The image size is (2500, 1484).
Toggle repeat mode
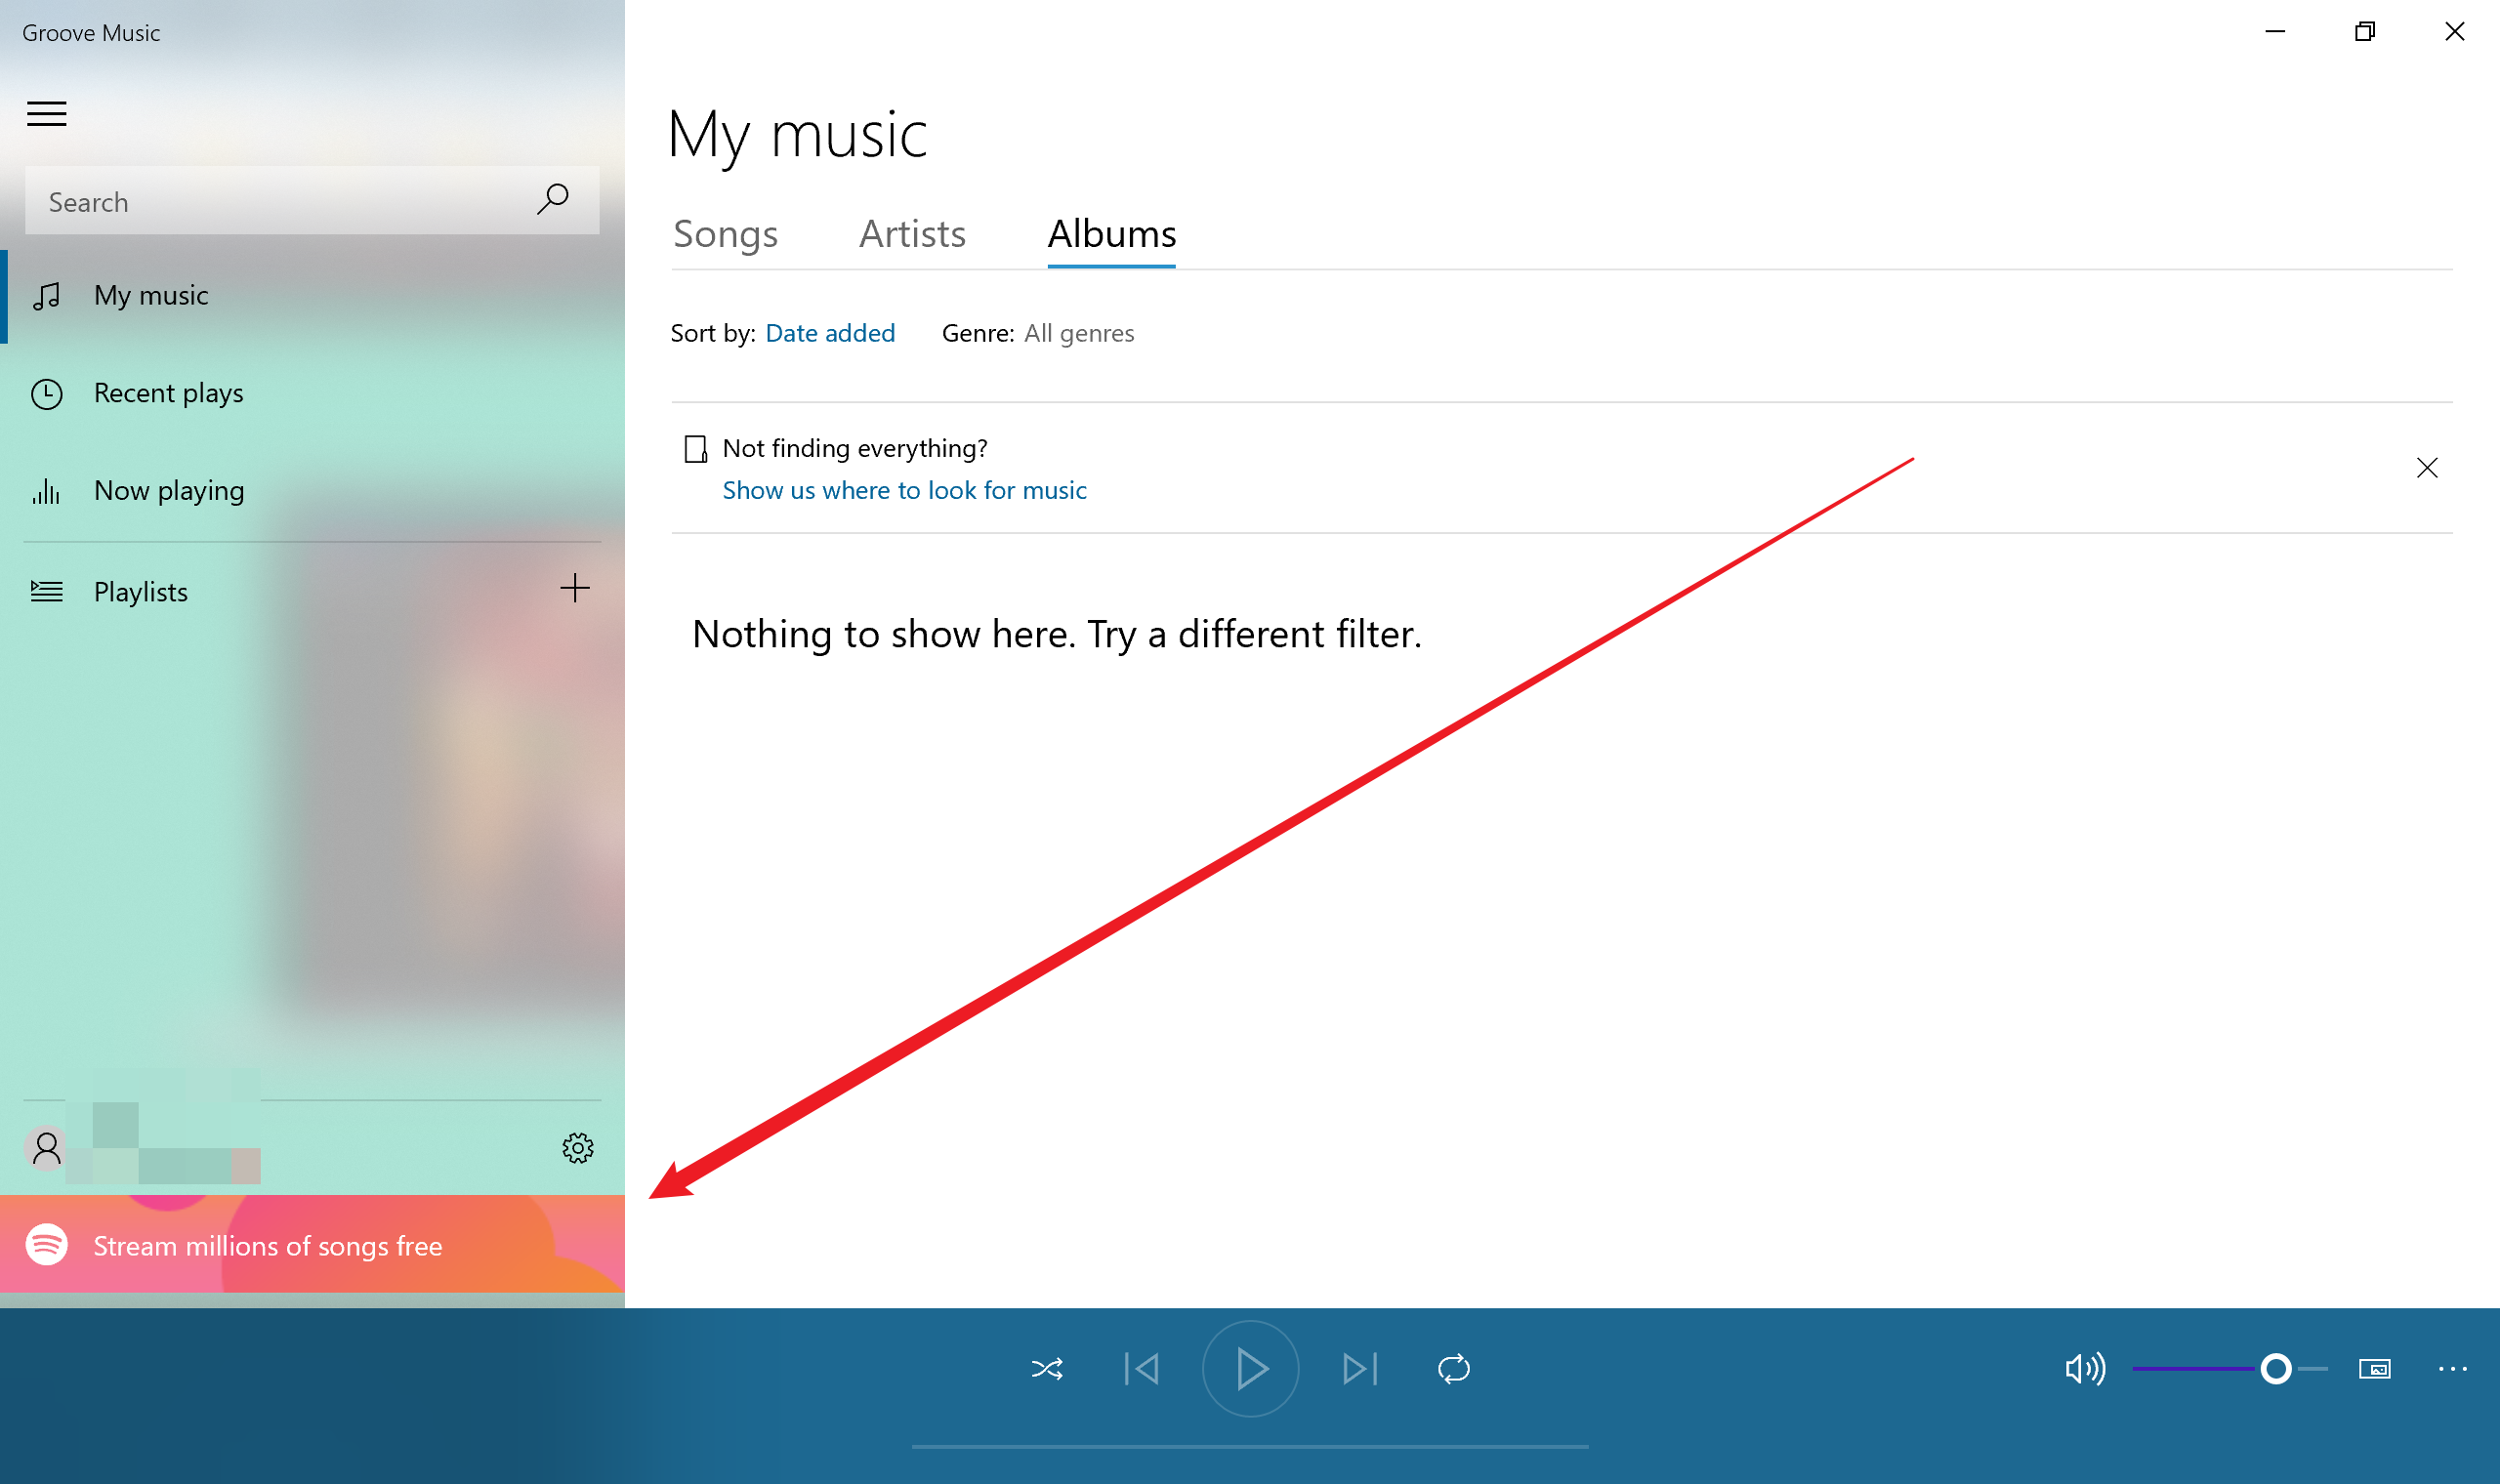pos(1453,1368)
